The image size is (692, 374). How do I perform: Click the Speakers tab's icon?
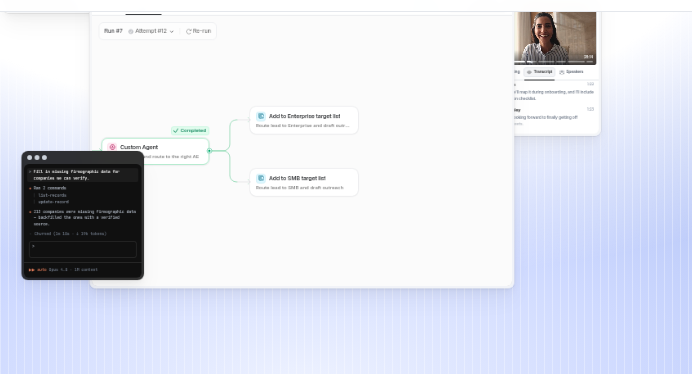(x=562, y=72)
